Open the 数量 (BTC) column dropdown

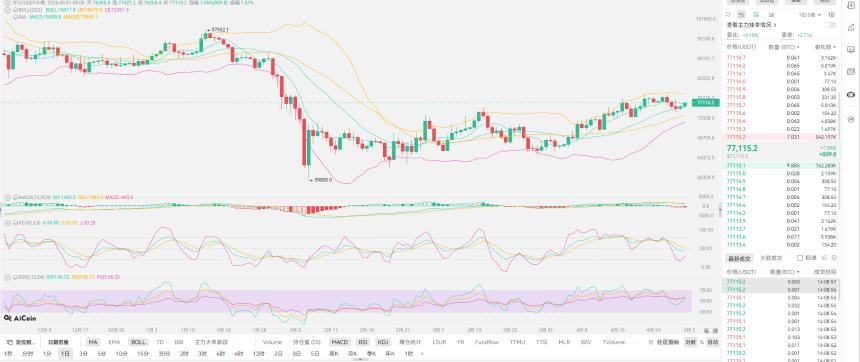point(784,47)
